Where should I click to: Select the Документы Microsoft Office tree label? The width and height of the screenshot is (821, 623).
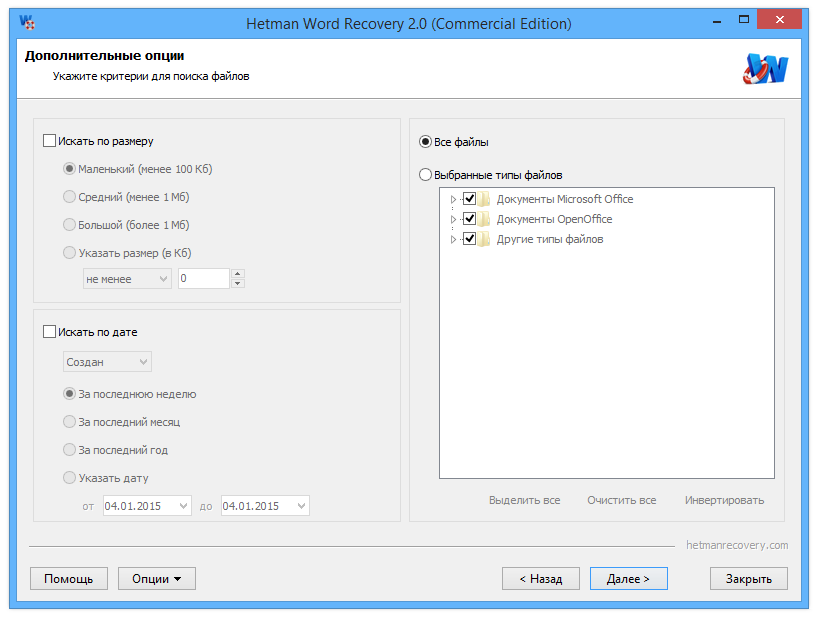coord(565,199)
